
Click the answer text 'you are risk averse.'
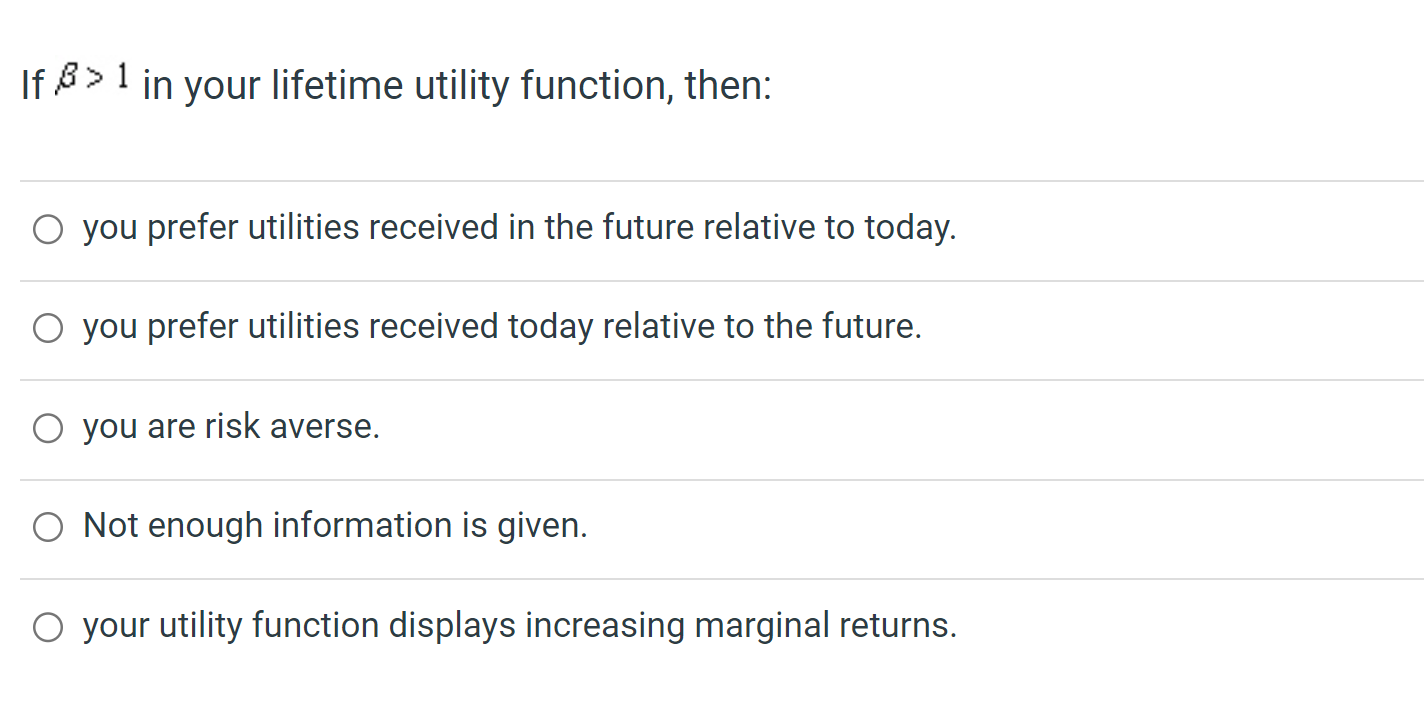pos(231,426)
